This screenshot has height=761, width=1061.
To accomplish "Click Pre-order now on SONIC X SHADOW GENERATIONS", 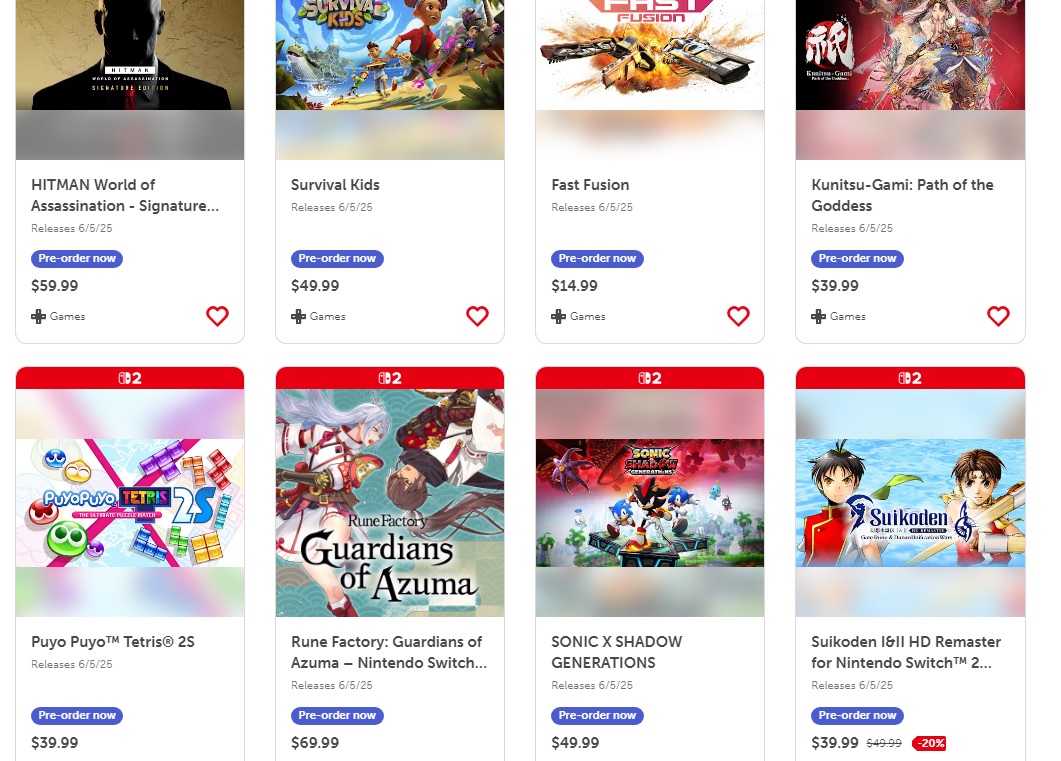I will 597,716.
